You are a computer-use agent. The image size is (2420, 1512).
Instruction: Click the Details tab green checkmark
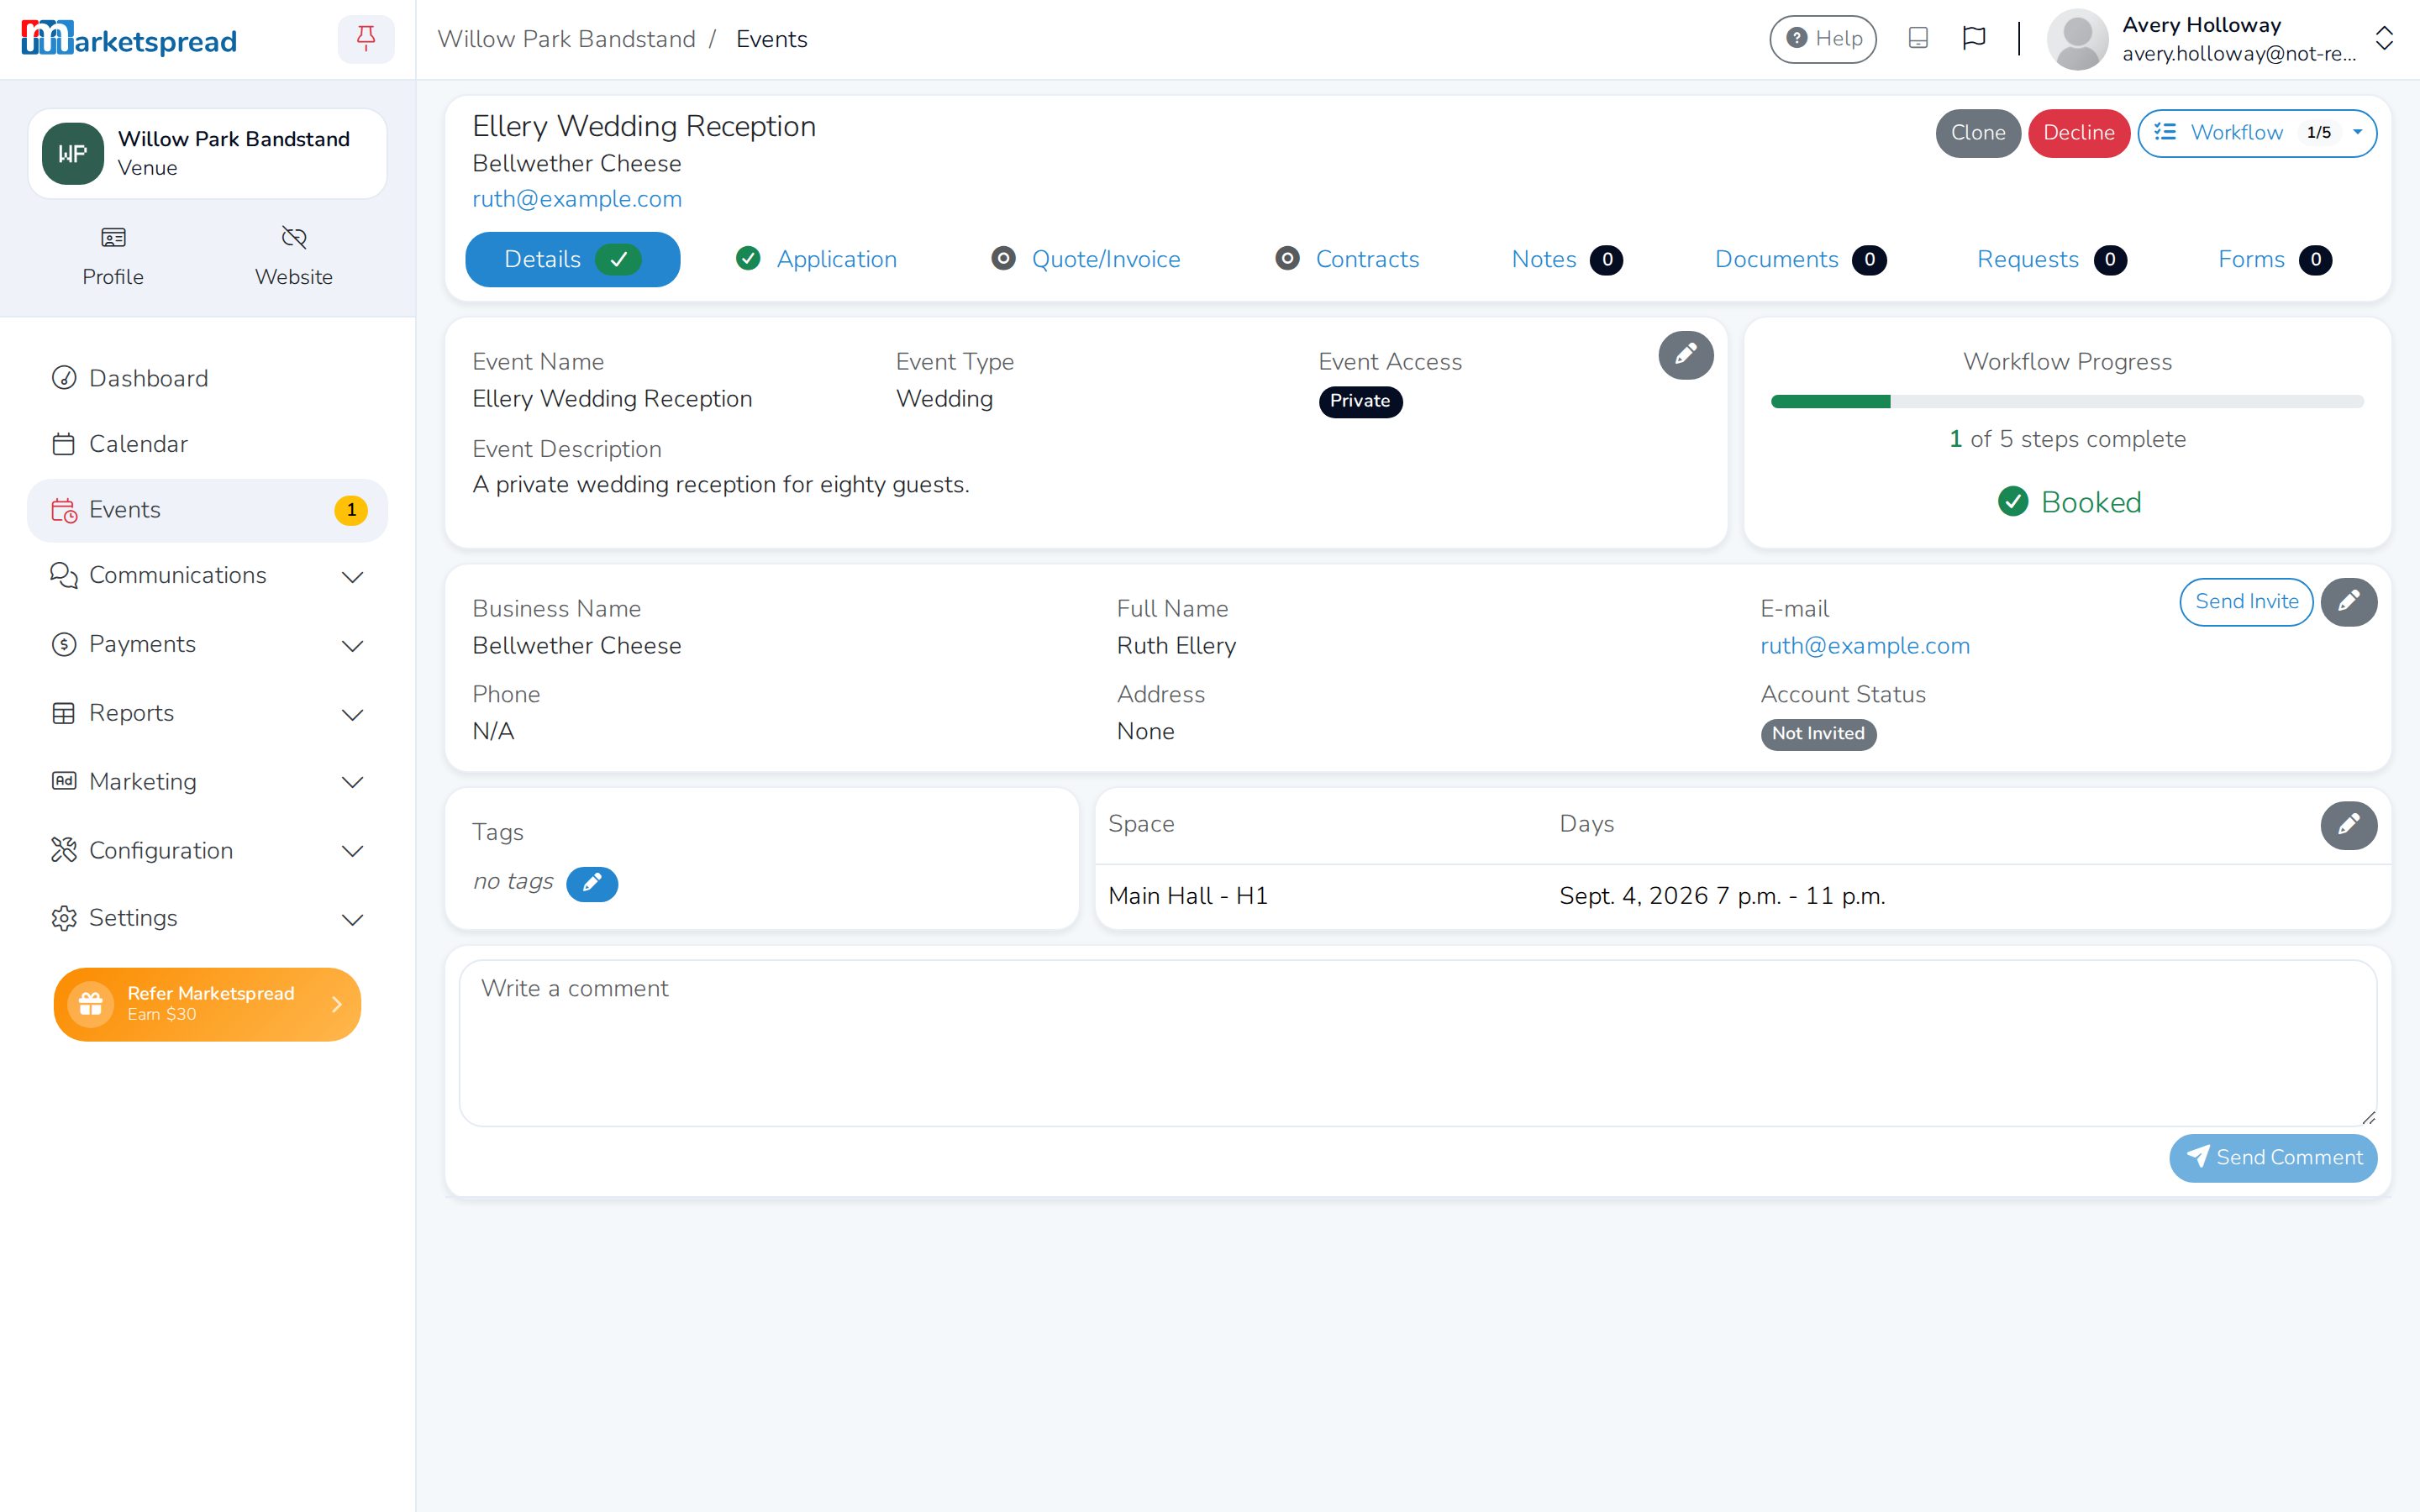pos(618,259)
